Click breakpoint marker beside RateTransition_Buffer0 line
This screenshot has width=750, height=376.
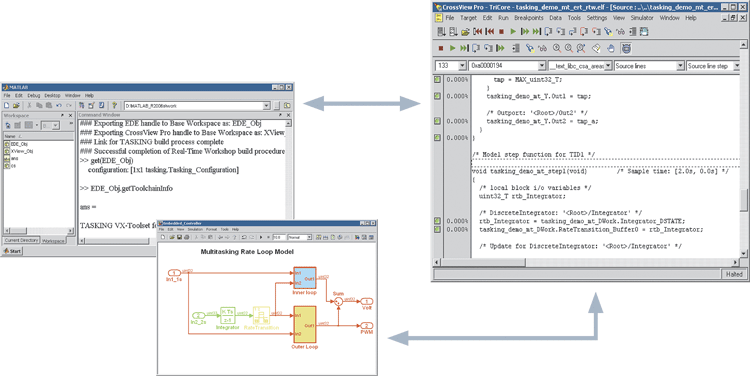pyautogui.click(x=437, y=229)
